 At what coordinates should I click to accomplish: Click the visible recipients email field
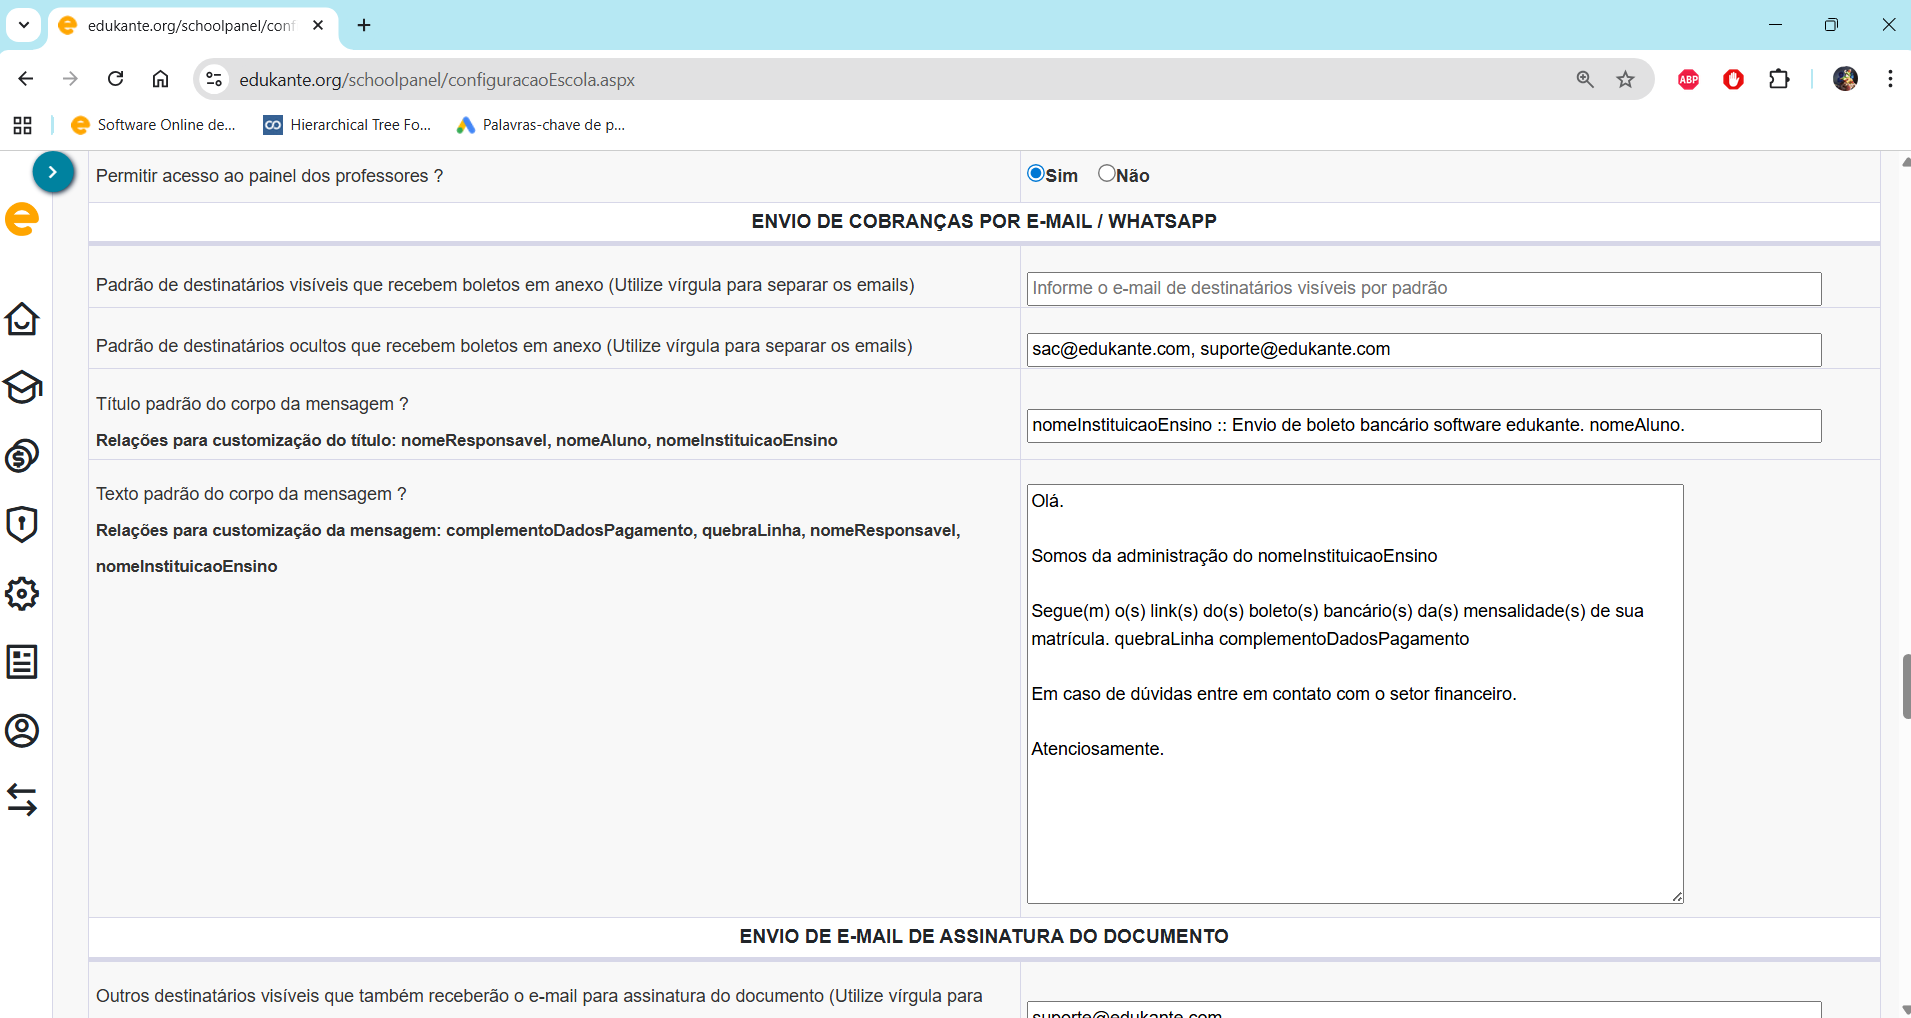pos(1423,289)
